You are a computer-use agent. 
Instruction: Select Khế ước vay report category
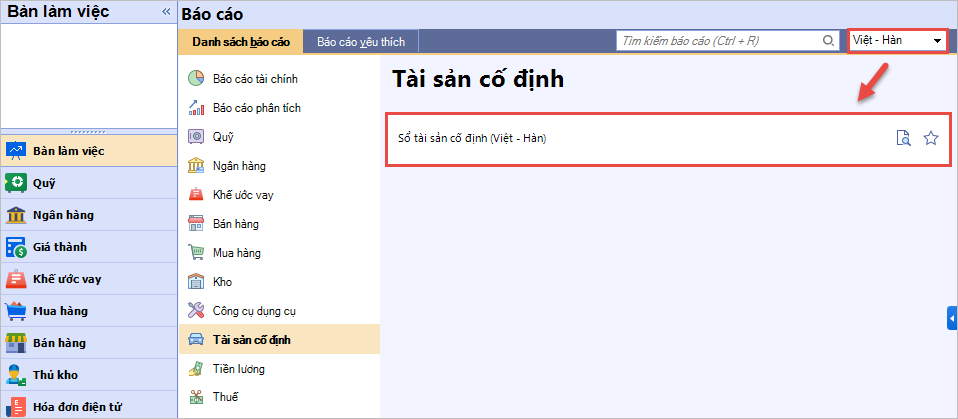(242, 195)
